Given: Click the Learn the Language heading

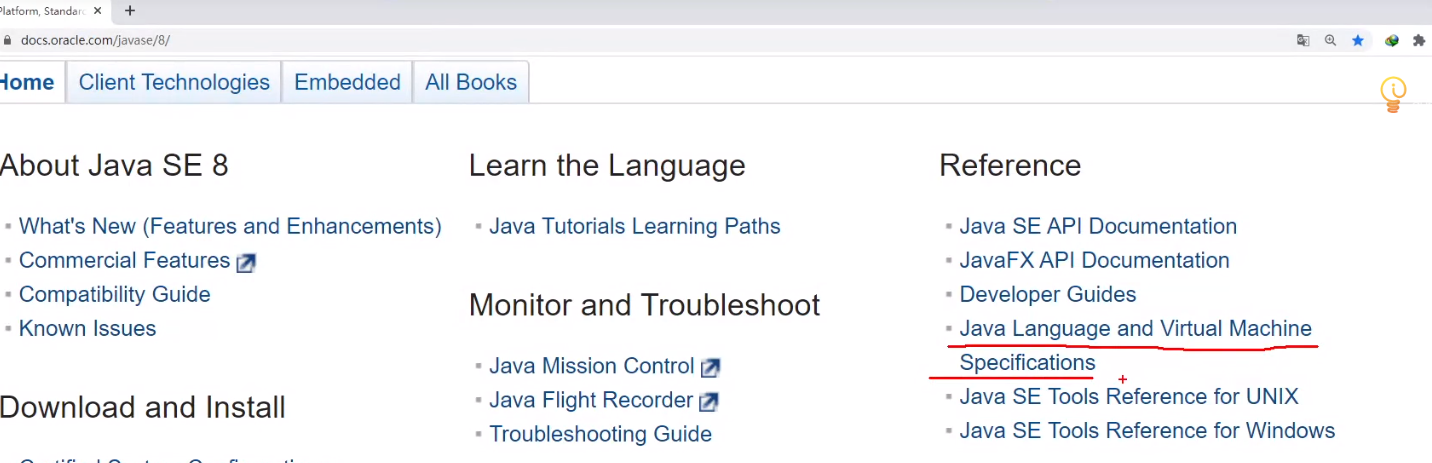Looking at the screenshot, I should 607,165.
